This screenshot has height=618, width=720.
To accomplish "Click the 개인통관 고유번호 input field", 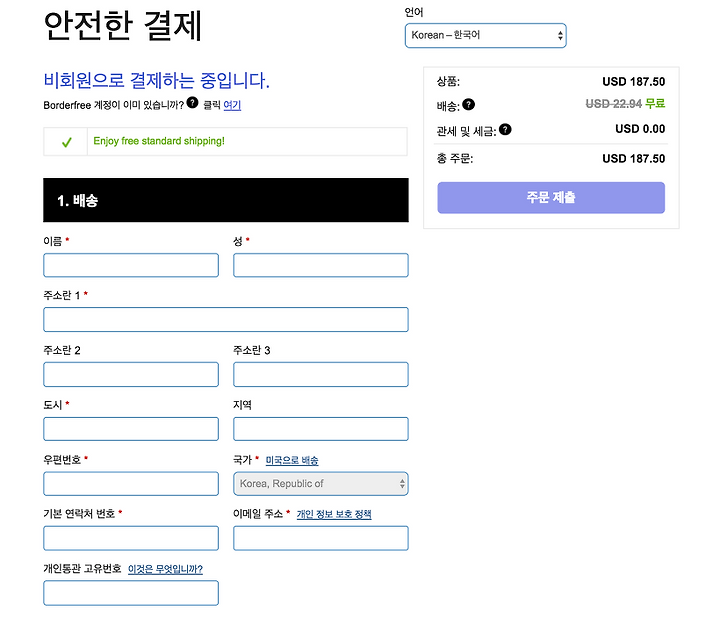I will click(131, 593).
